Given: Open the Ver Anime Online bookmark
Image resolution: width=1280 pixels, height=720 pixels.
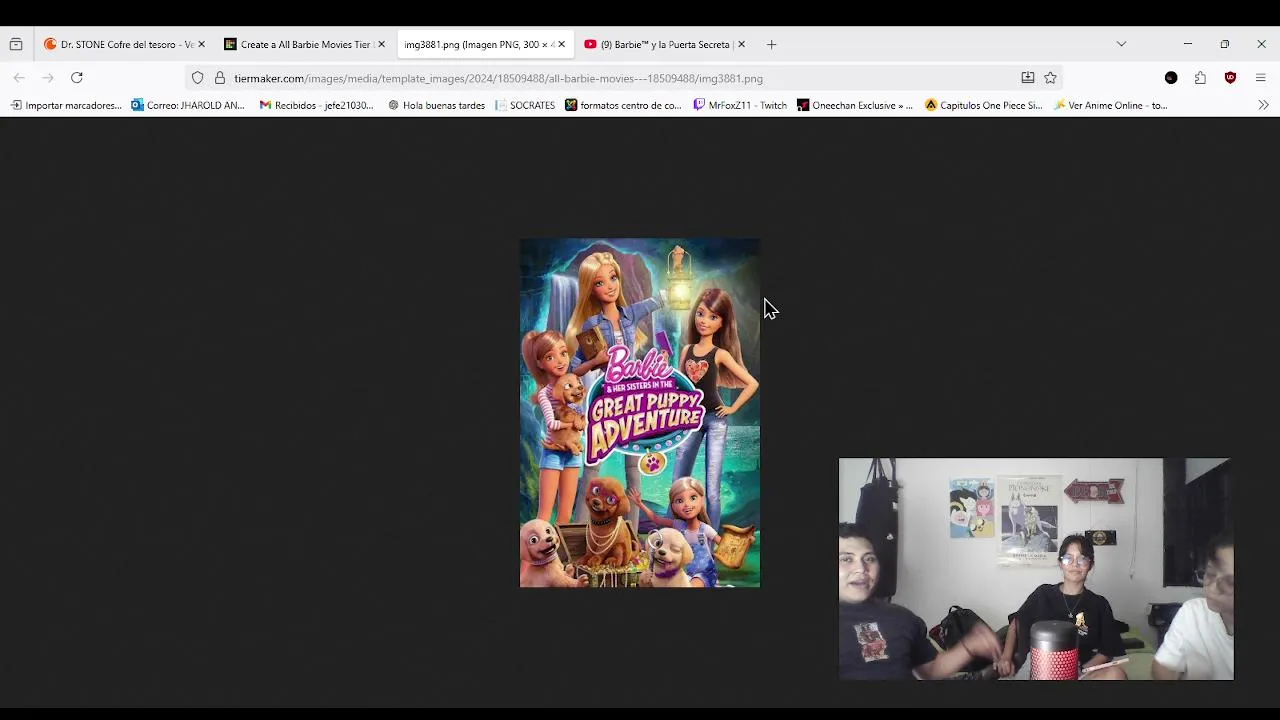Looking at the screenshot, I should point(1110,105).
